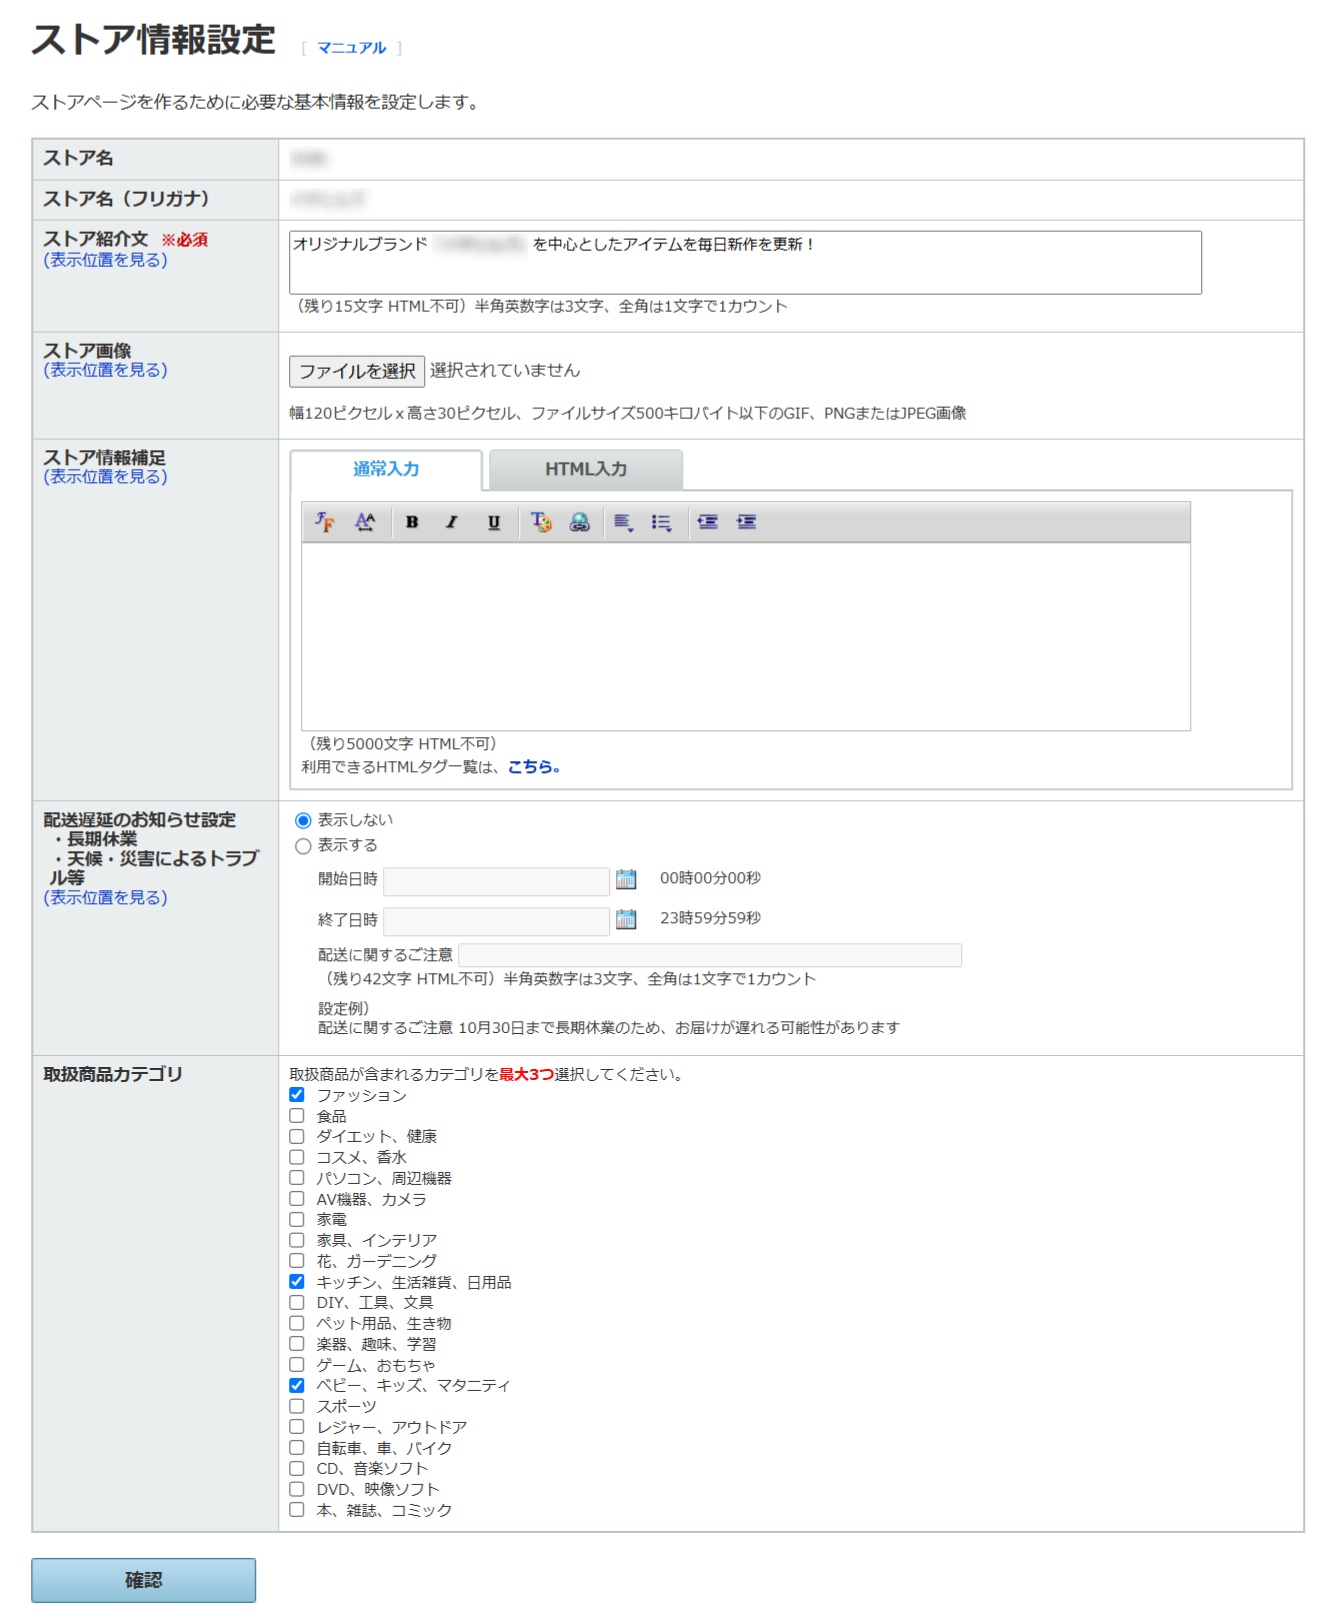
Task: Toggle italic formatting in editor
Action: [x=452, y=522]
